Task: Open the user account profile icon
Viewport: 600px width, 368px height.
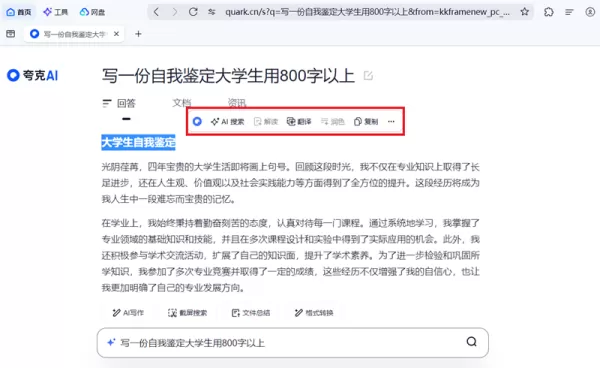Action: 590,12
